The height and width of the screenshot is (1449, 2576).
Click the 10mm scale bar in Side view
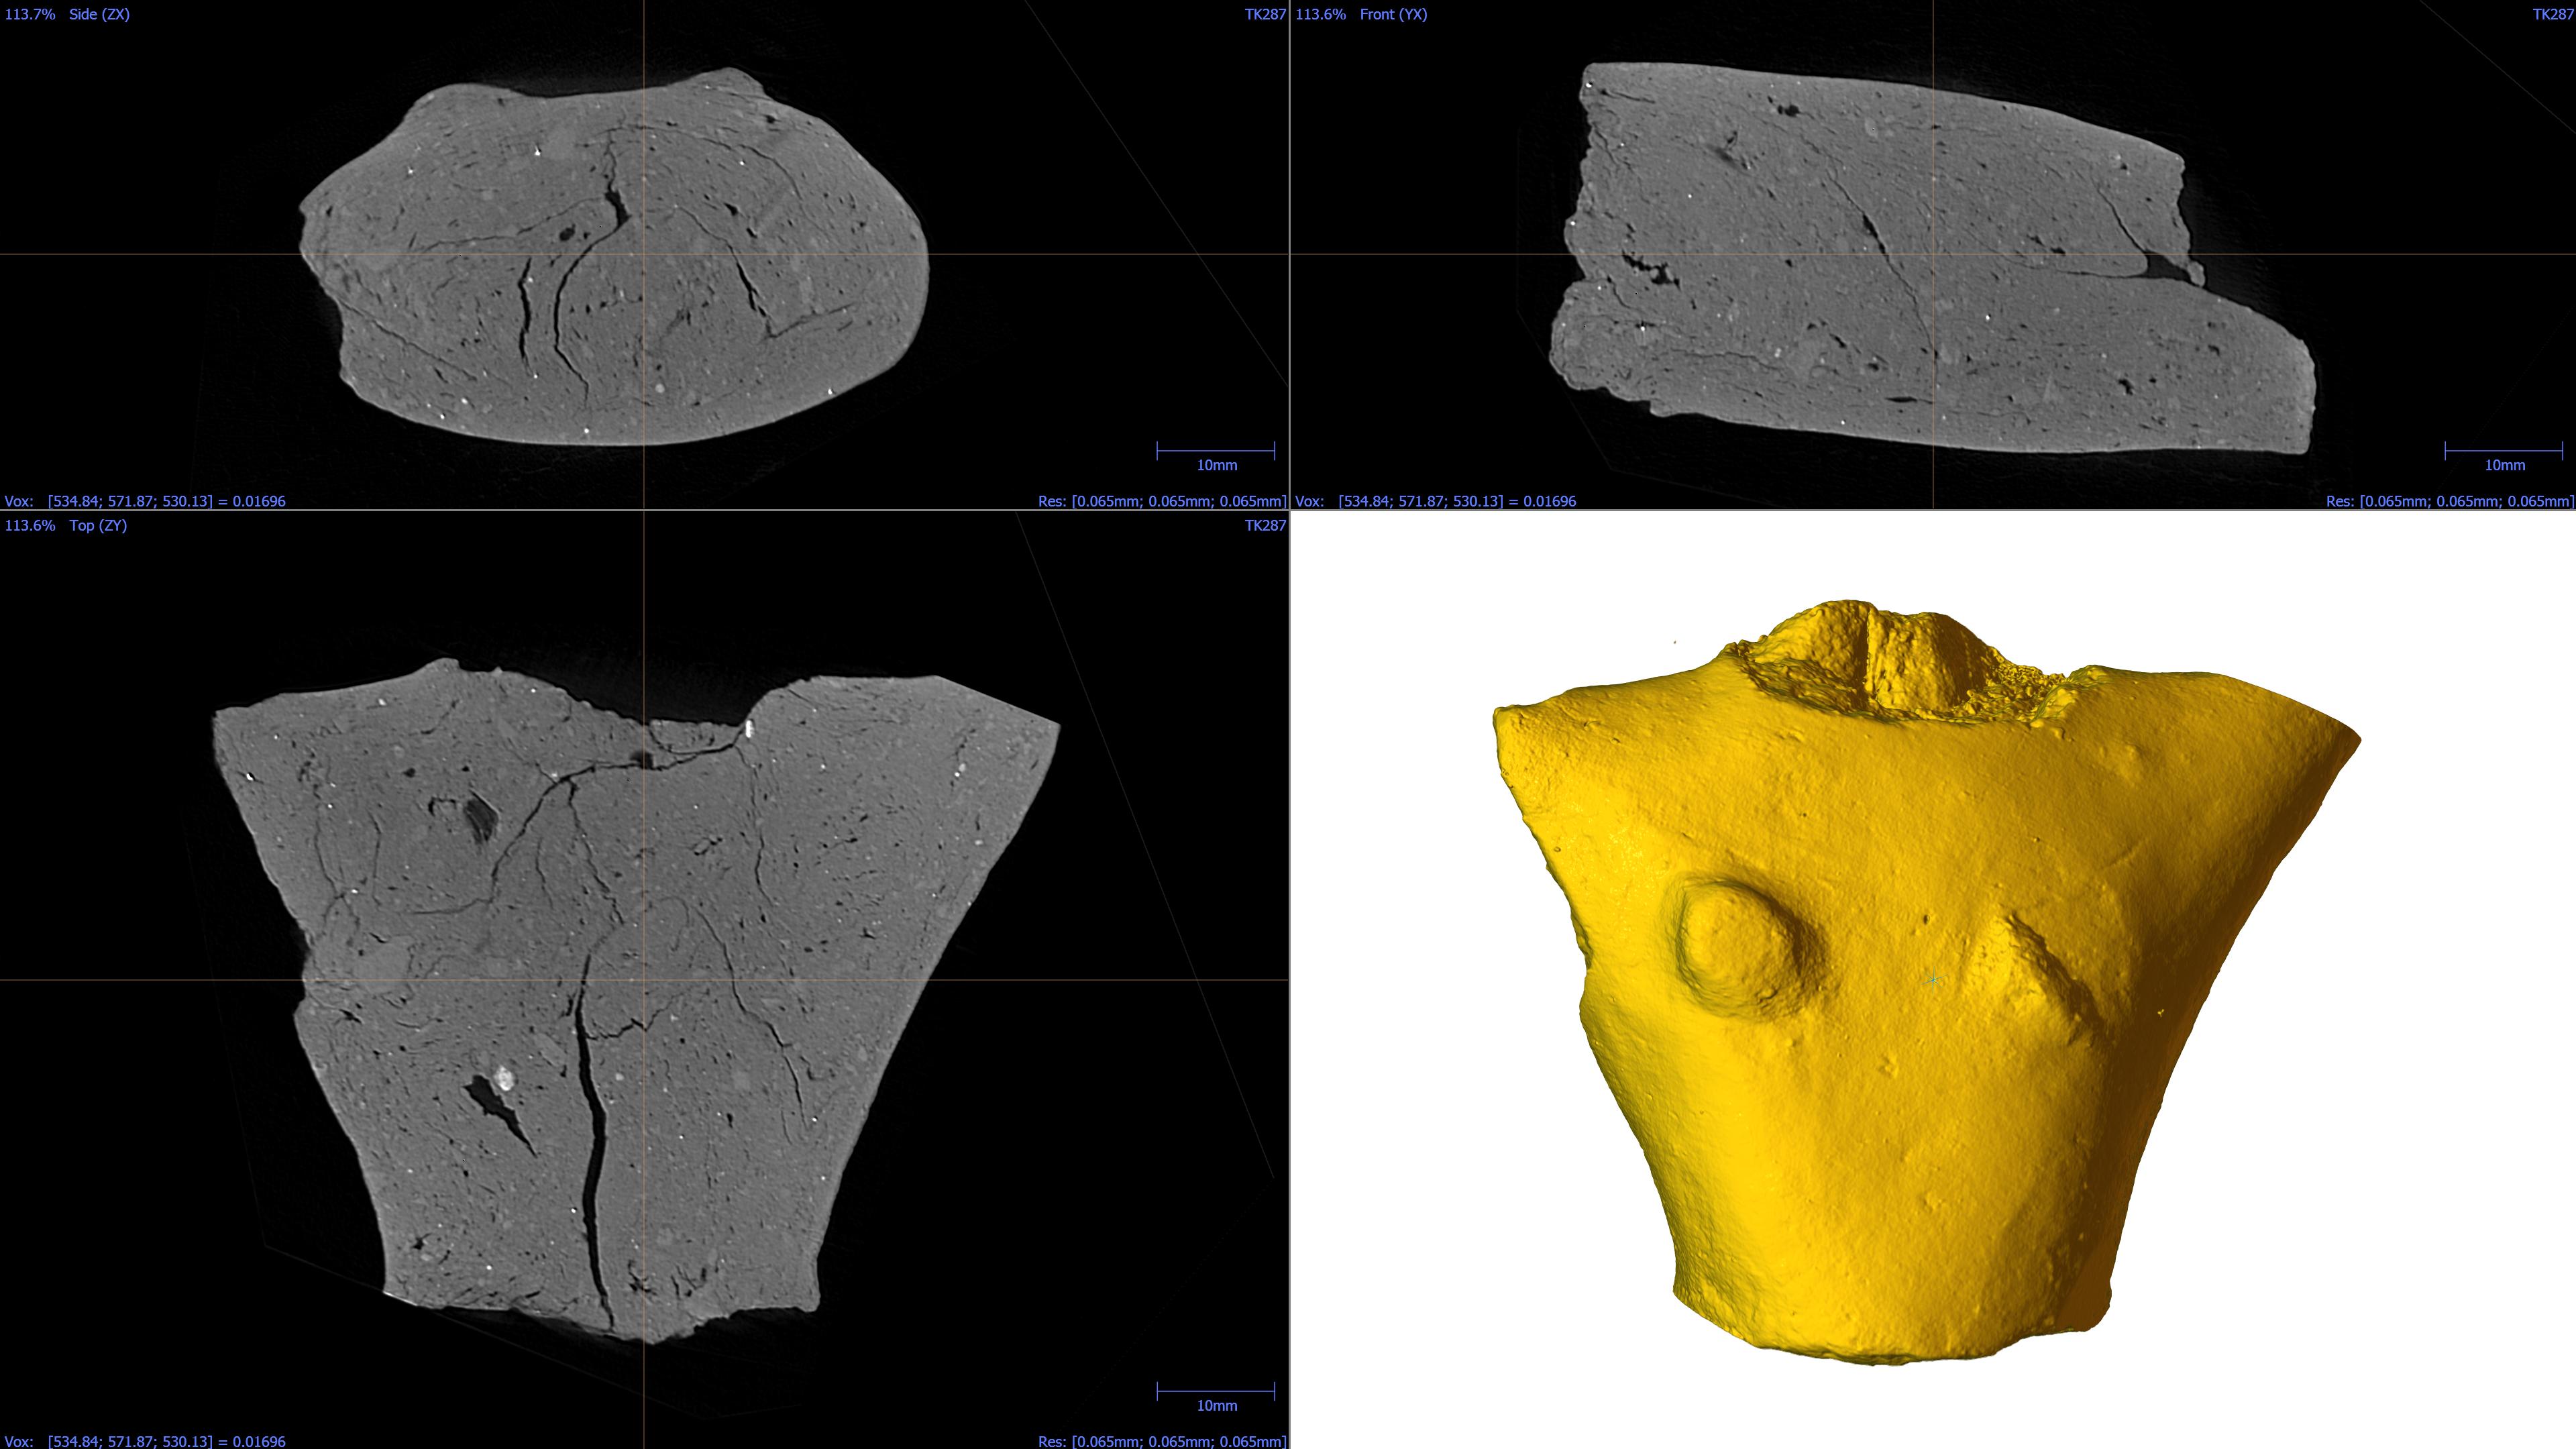1216,456
